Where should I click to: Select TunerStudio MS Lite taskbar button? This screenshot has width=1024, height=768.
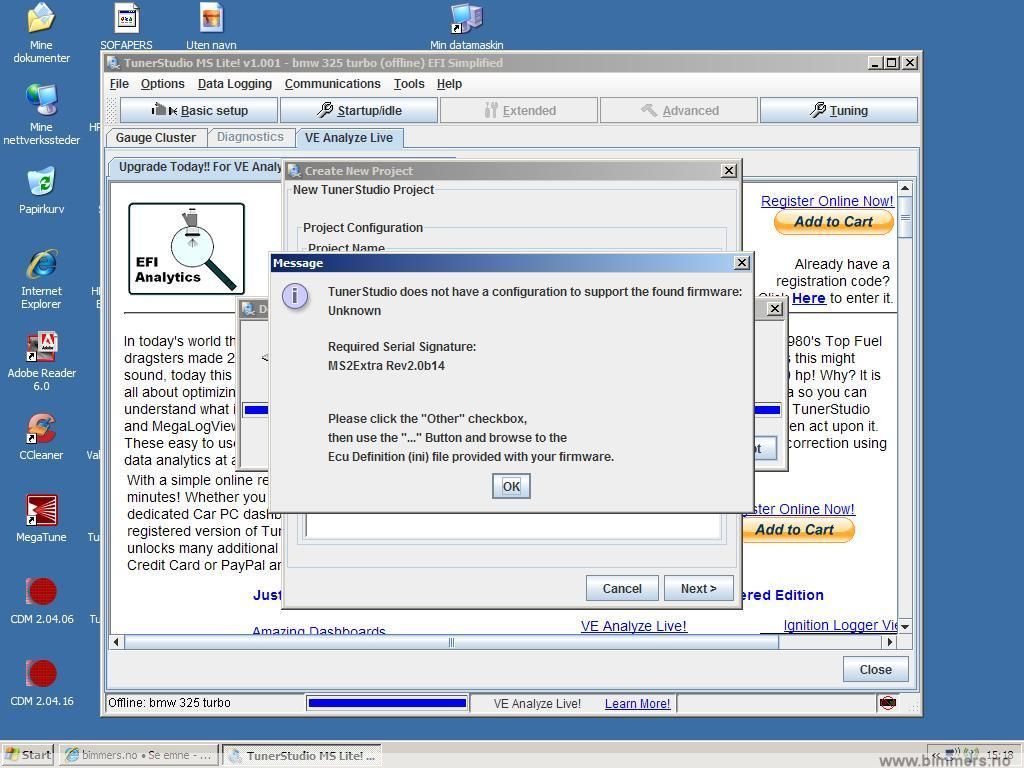(x=302, y=755)
